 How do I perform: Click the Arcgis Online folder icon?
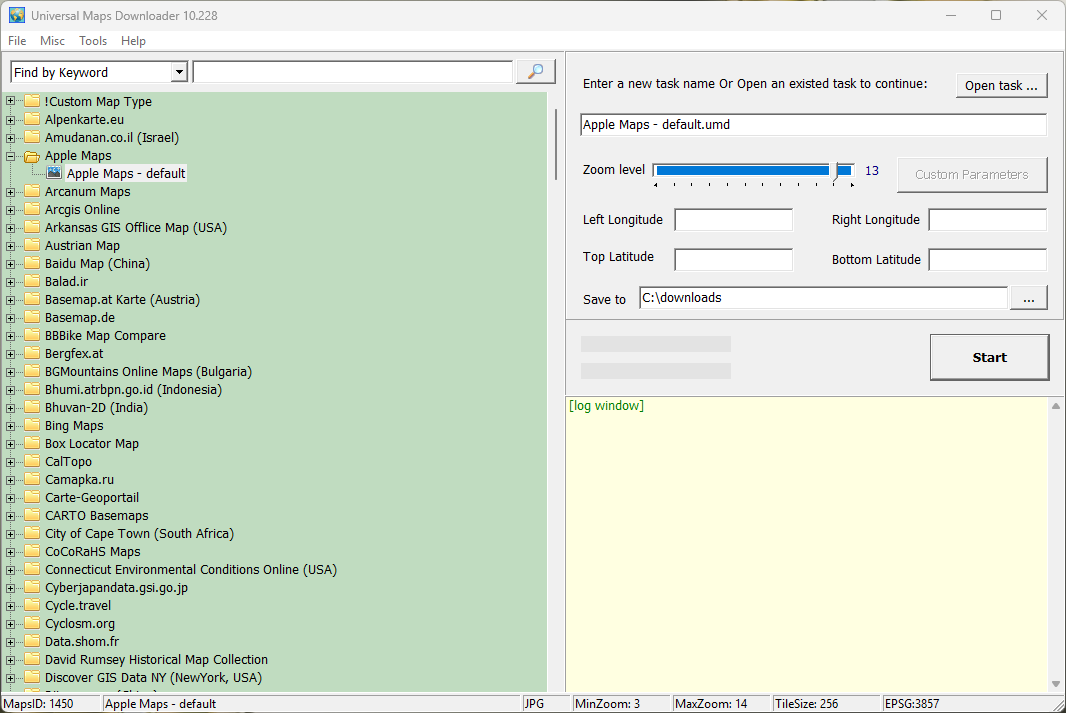point(32,210)
